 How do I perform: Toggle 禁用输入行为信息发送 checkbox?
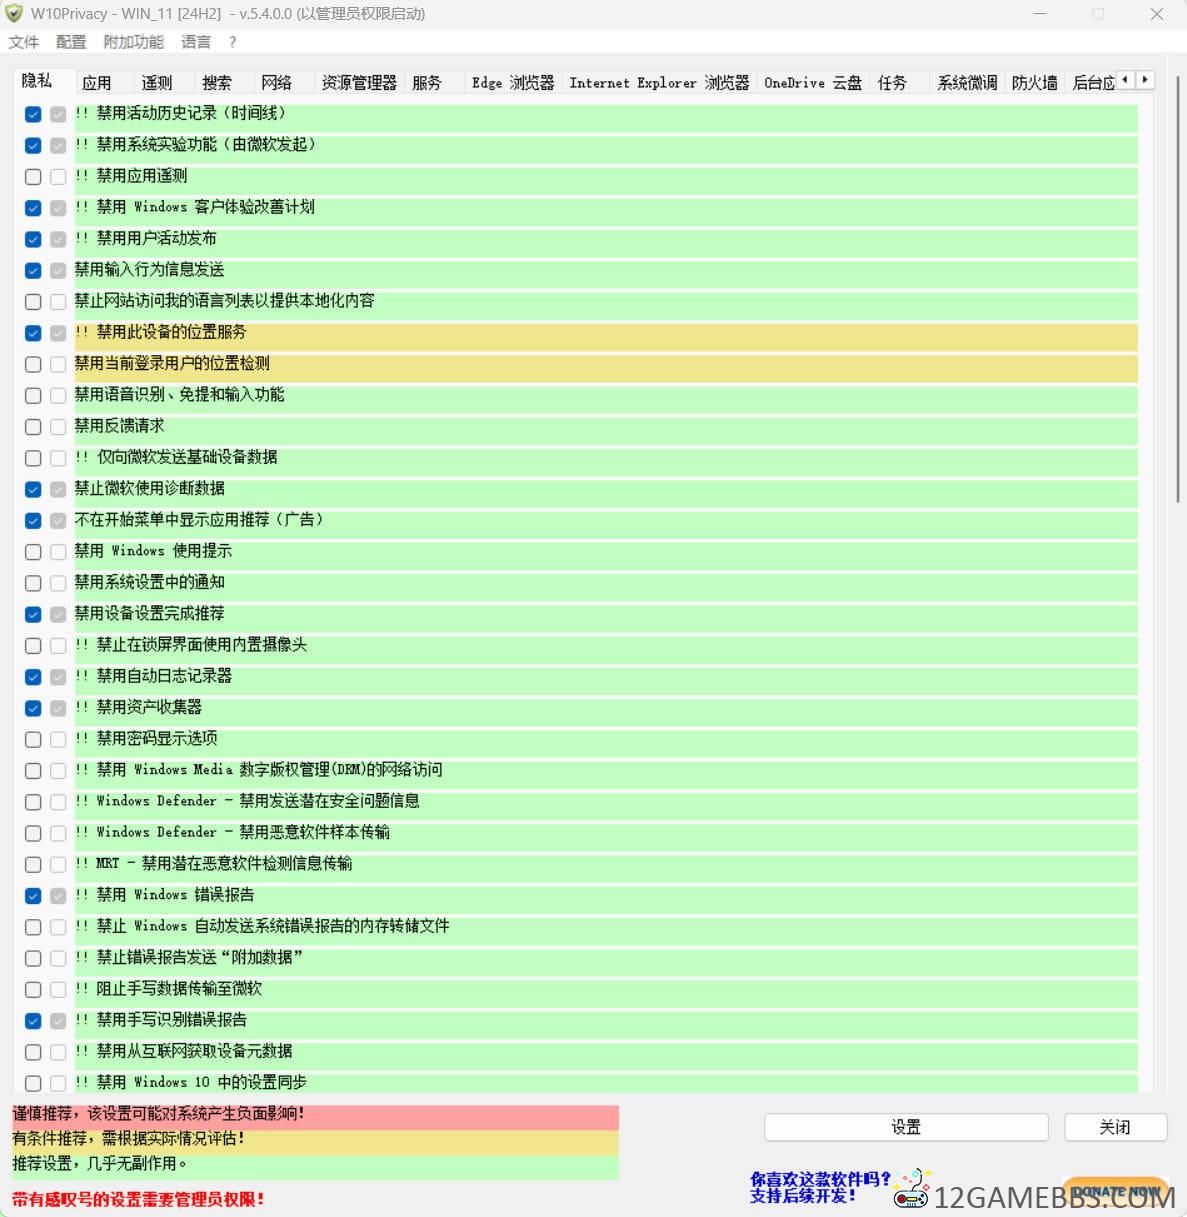pos(33,270)
